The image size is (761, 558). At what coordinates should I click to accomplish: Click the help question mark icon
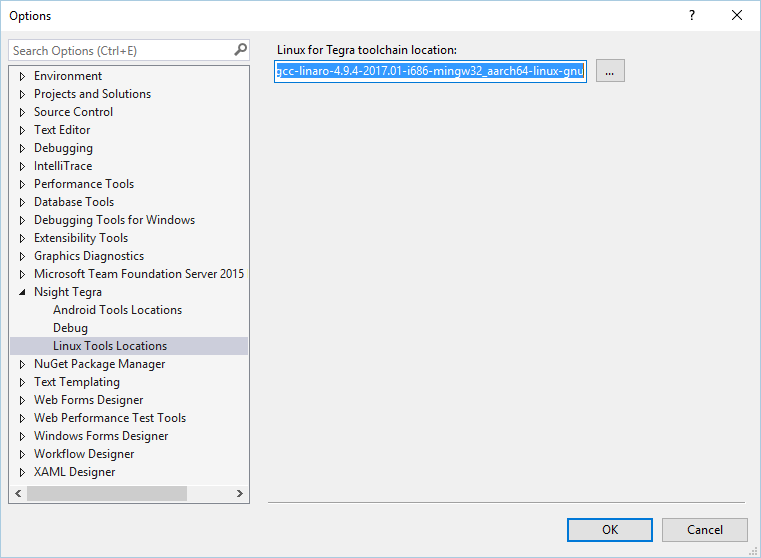tap(692, 16)
